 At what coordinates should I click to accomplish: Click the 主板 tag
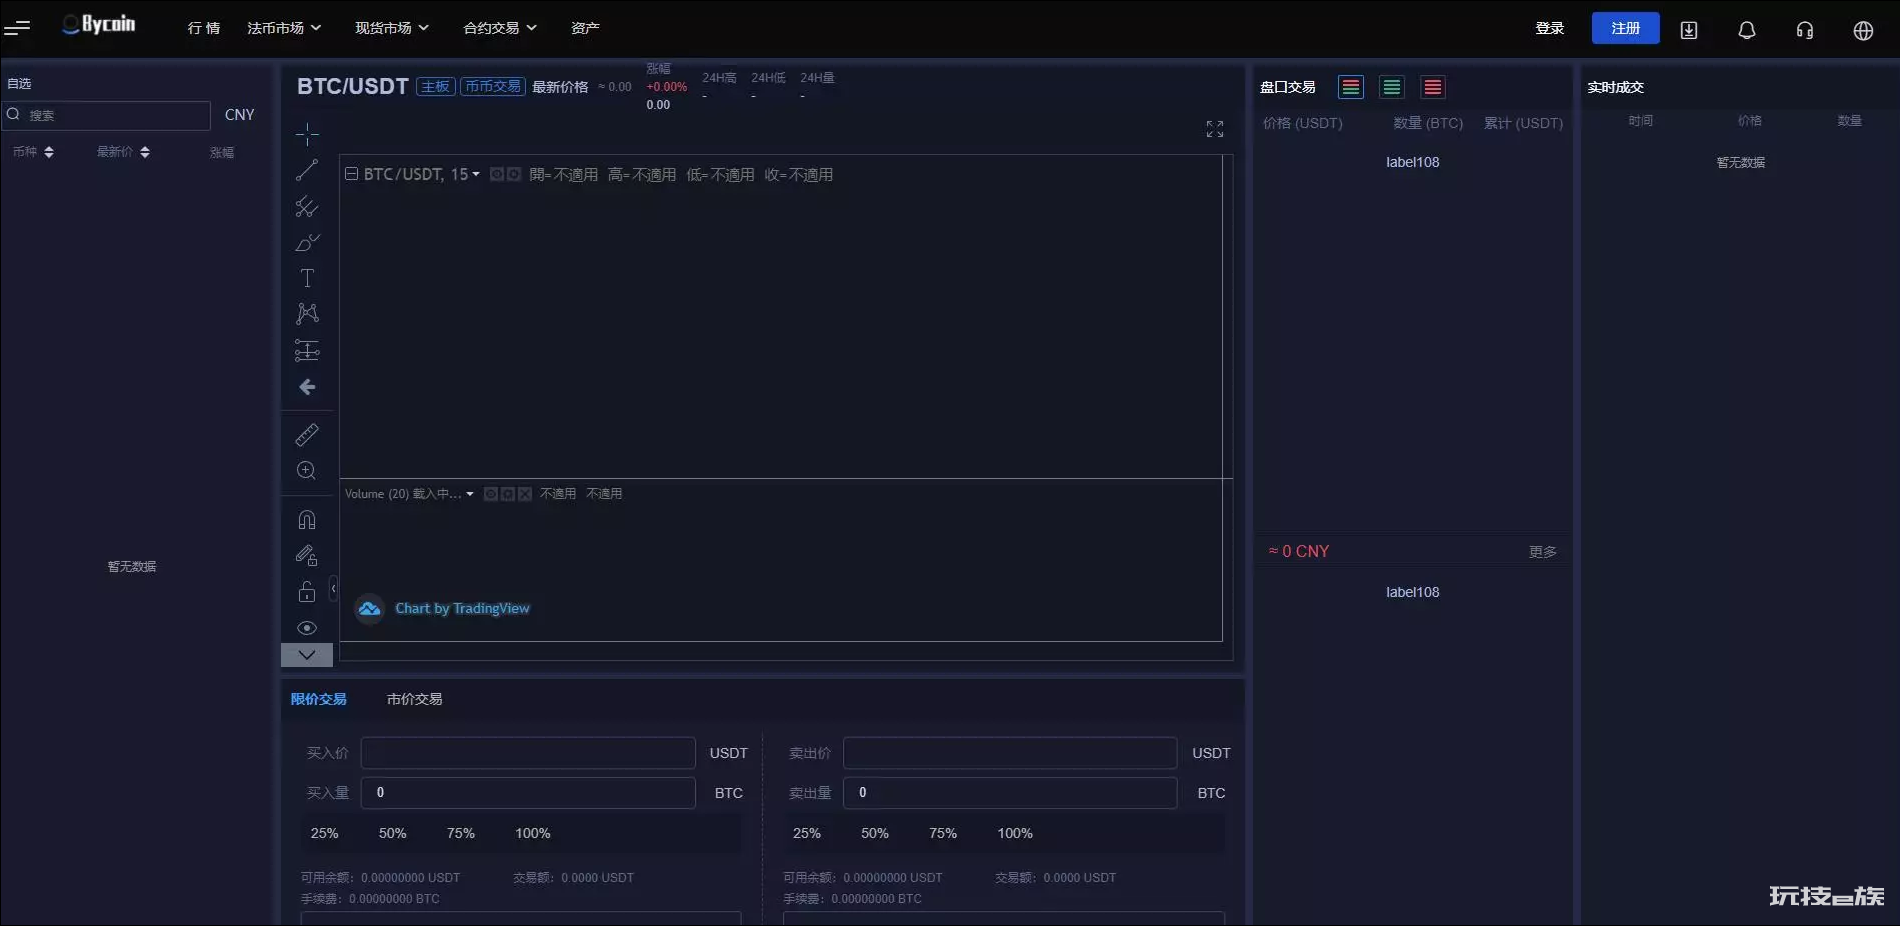(x=435, y=87)
